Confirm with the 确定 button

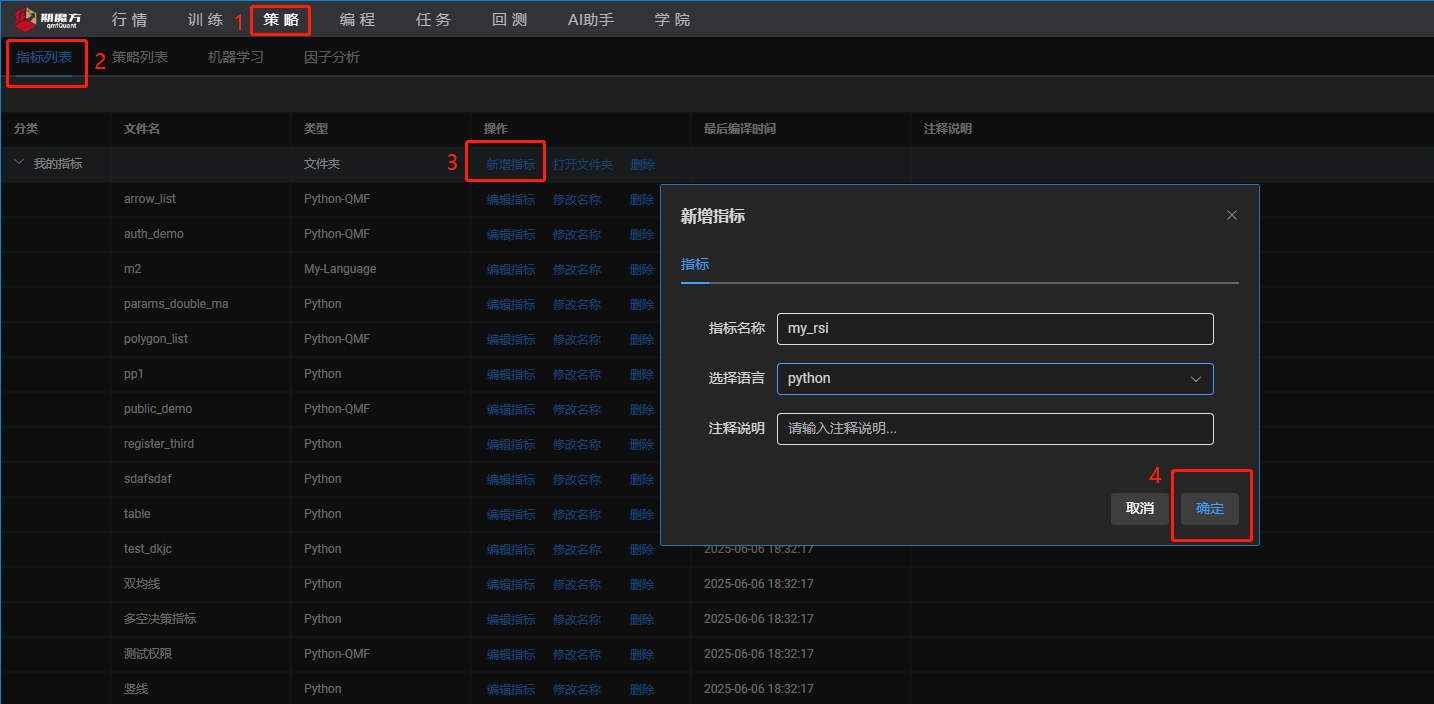click(1210, 508)
